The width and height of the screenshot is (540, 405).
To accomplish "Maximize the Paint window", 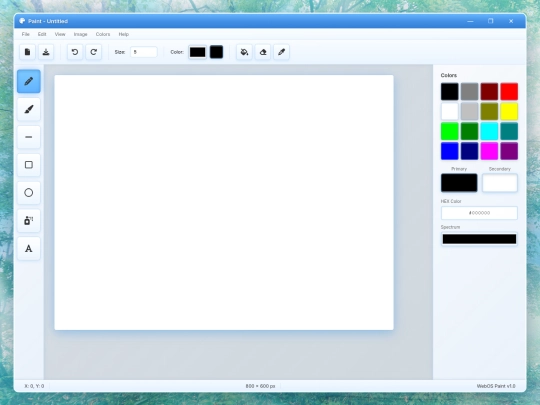I will tap(490, 21).
